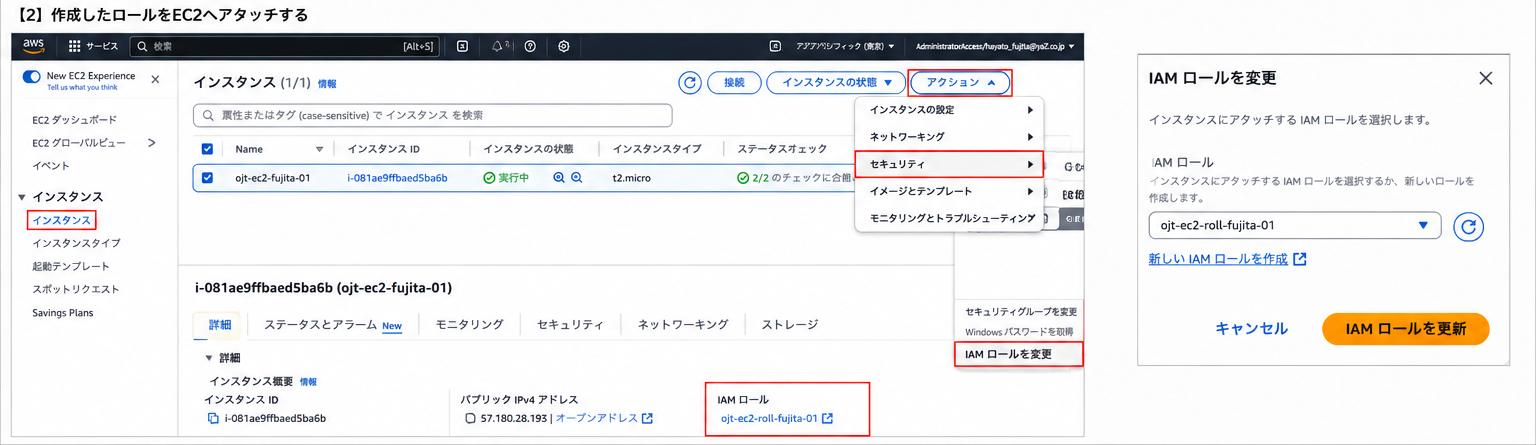Open ojt-ec2-roll-fujita-01 IAM role link

click(x=769, y=418)
